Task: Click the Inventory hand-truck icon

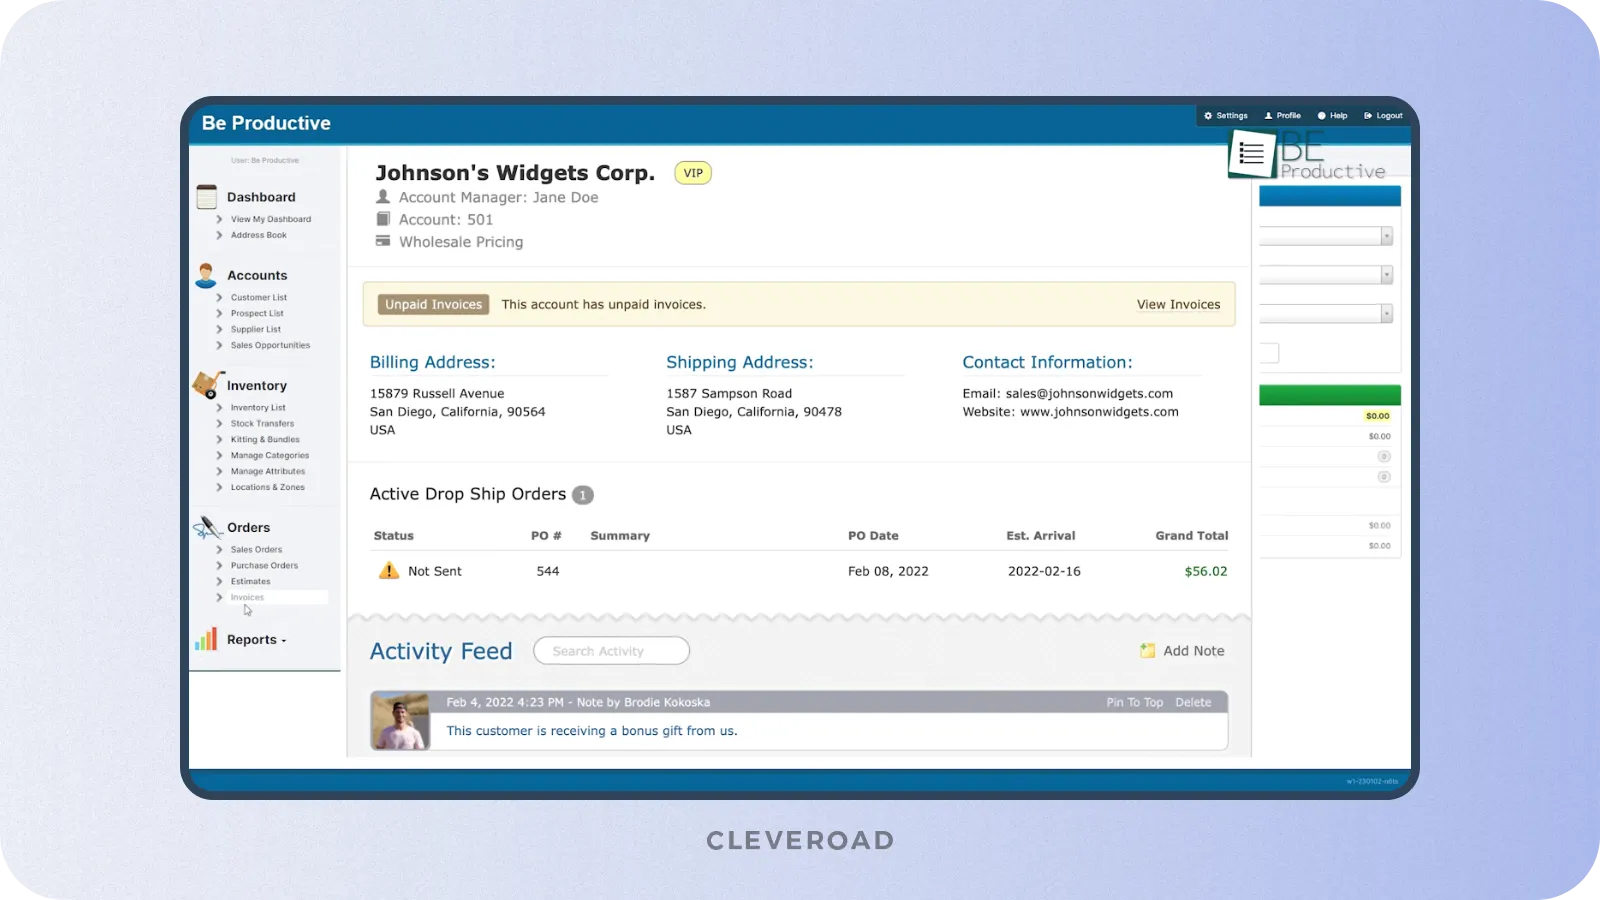Action: pyautogui.click(x=207, y=384)
